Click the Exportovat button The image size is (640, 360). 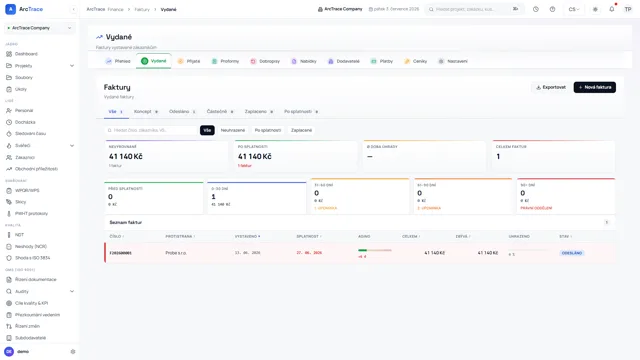[551, 87]
